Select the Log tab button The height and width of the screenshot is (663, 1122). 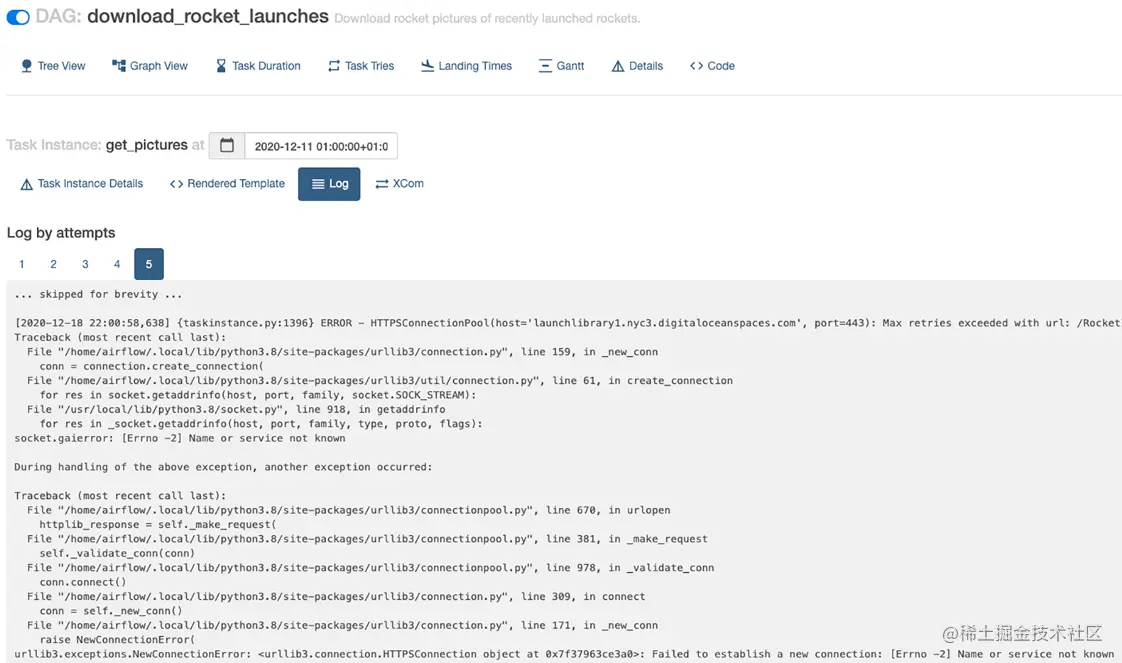(x=329, y=184)
